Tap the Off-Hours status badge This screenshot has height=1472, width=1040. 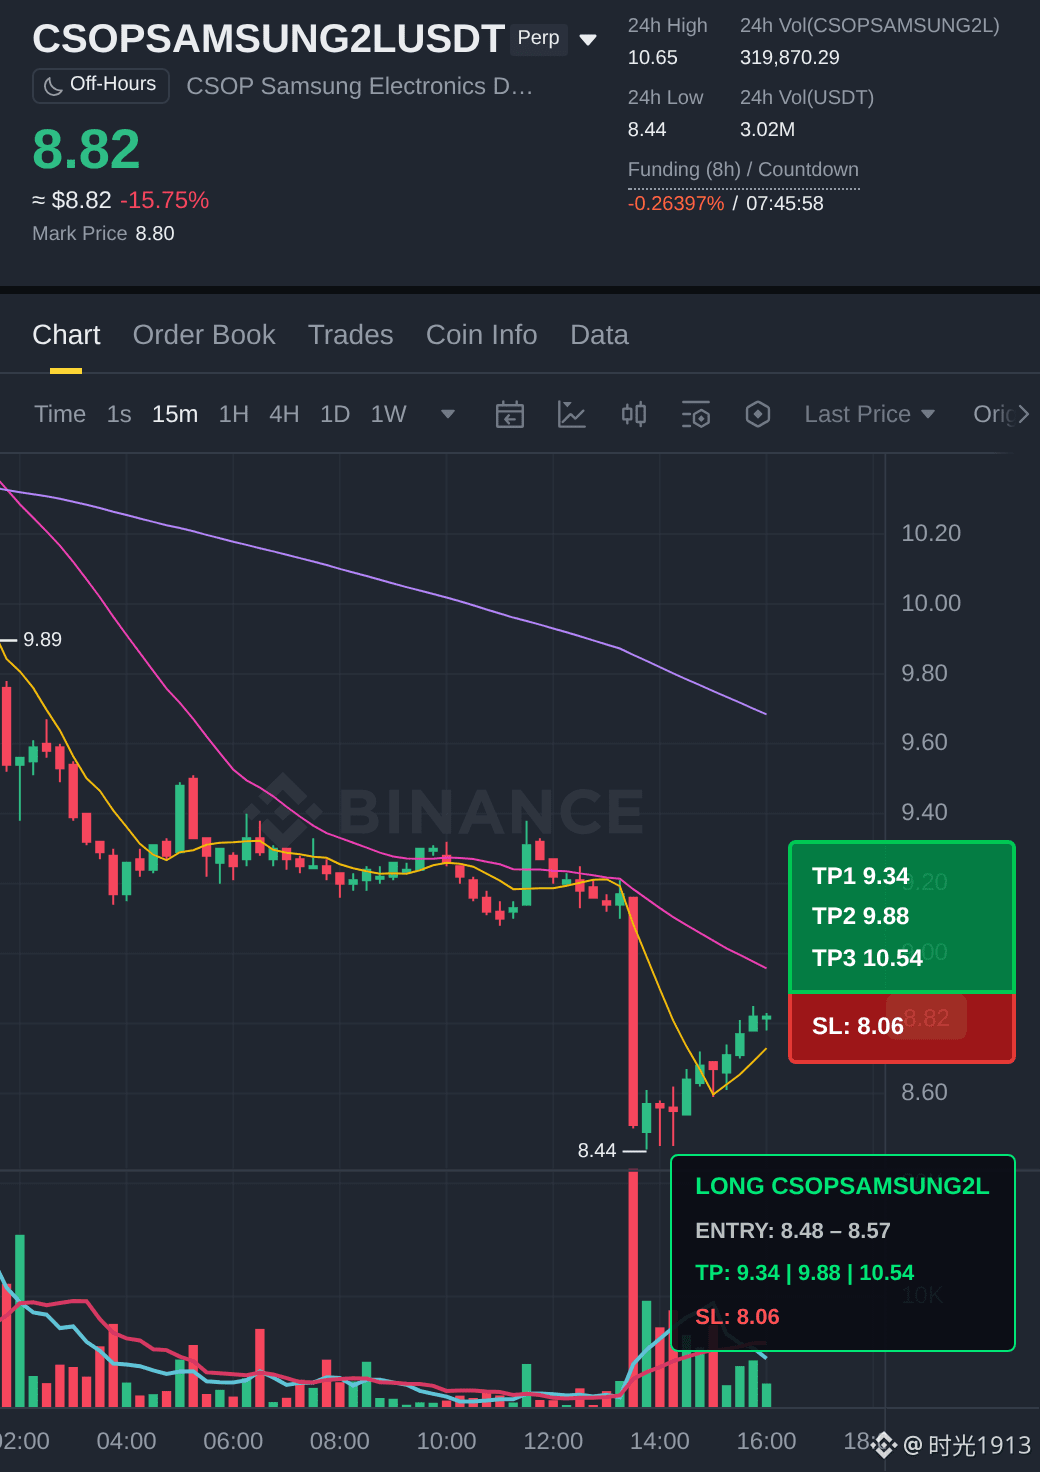(x=101, y=85)
